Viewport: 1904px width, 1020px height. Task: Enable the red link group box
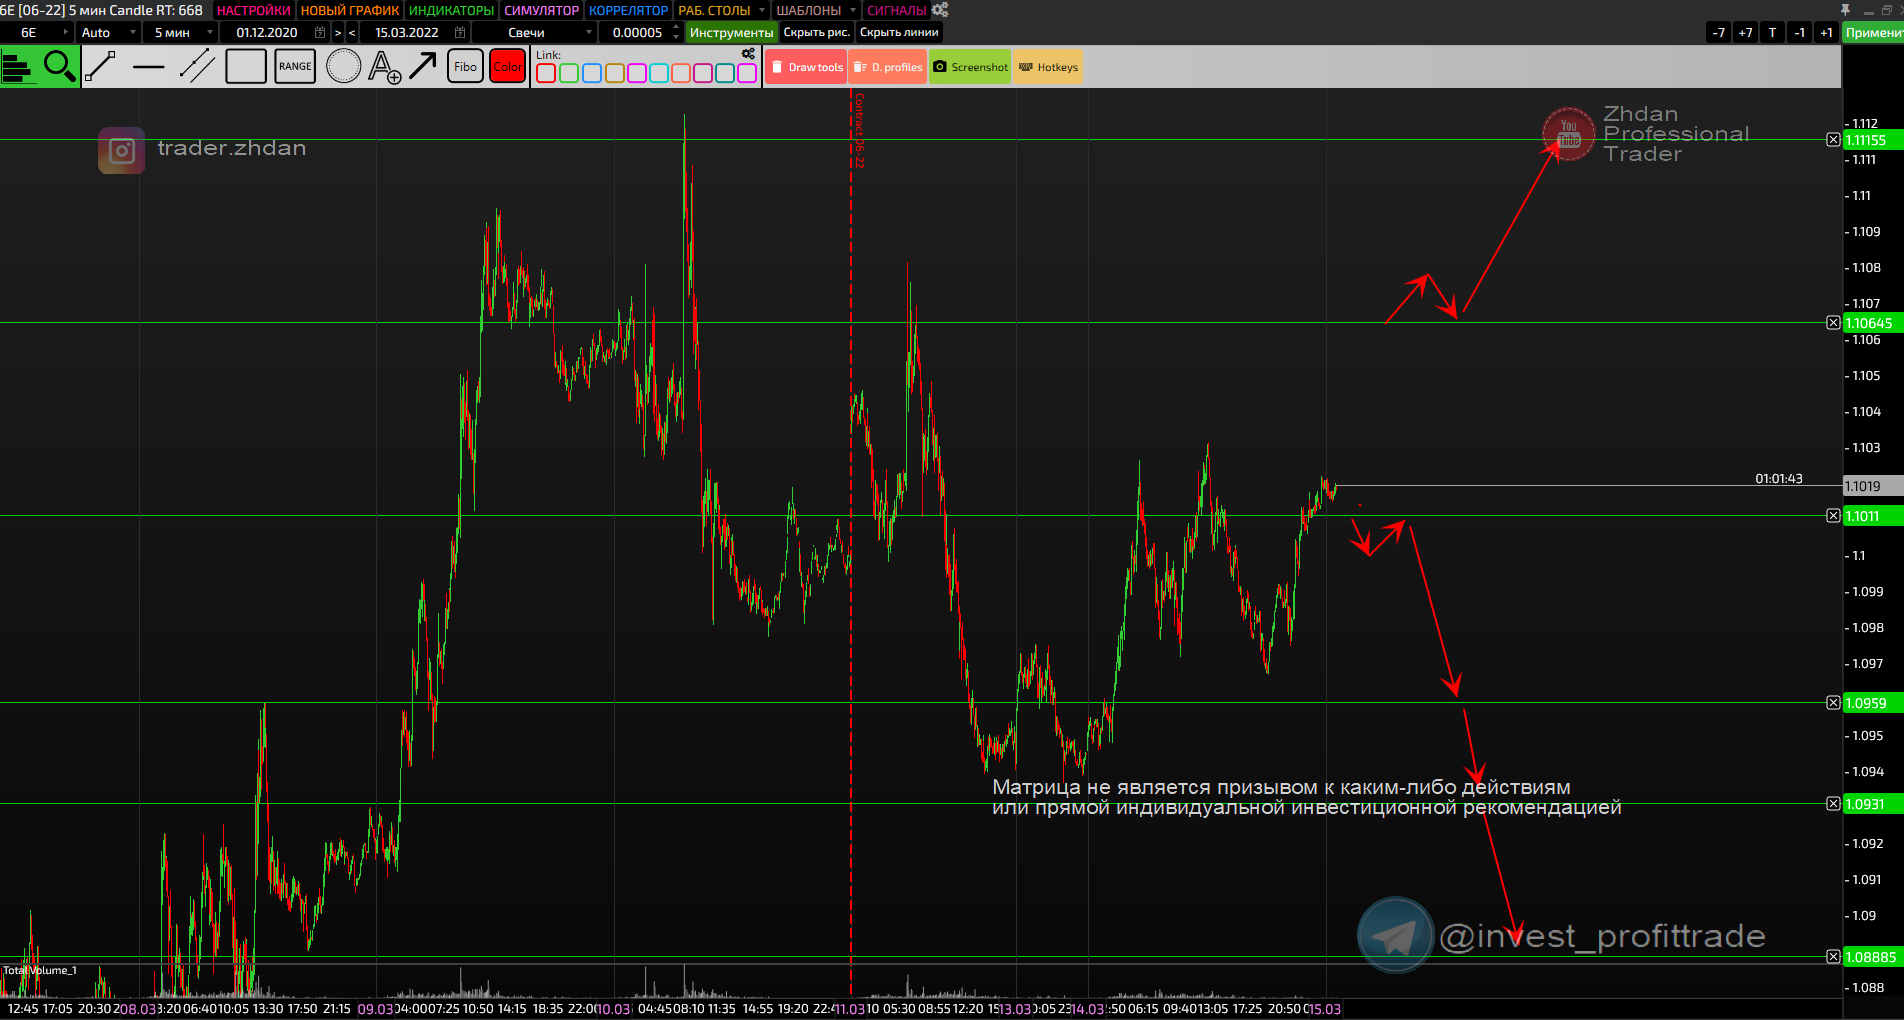point(546,73)
